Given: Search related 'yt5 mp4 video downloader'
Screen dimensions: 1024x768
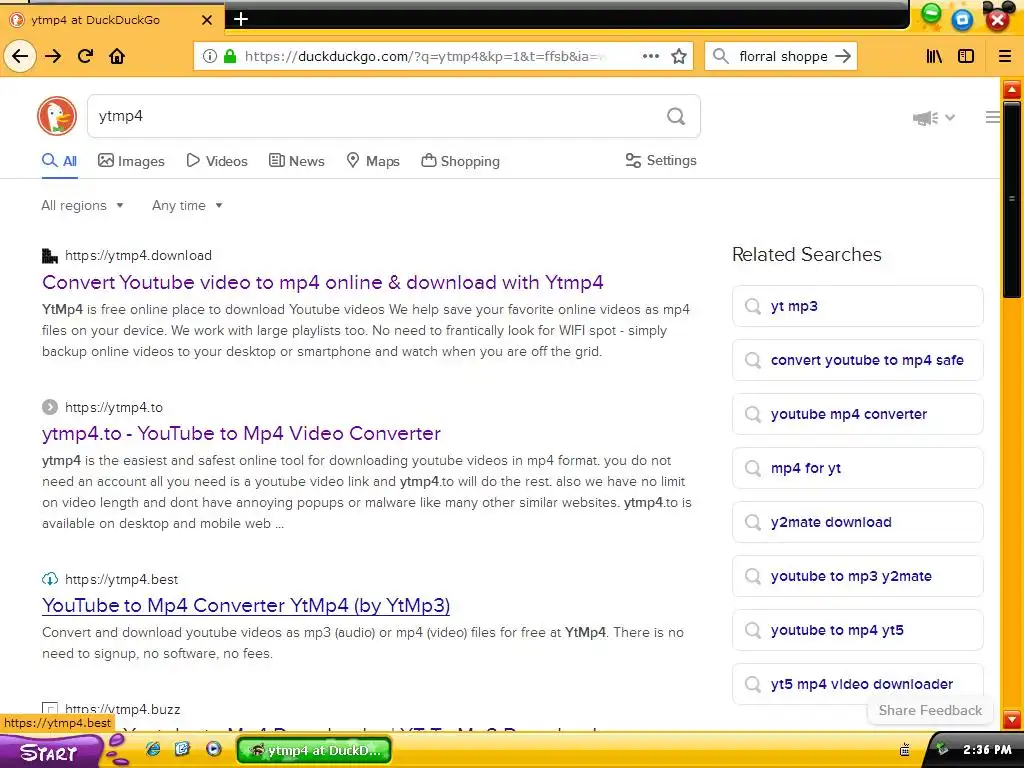Looking at the screenshot, I should point(857,684).
